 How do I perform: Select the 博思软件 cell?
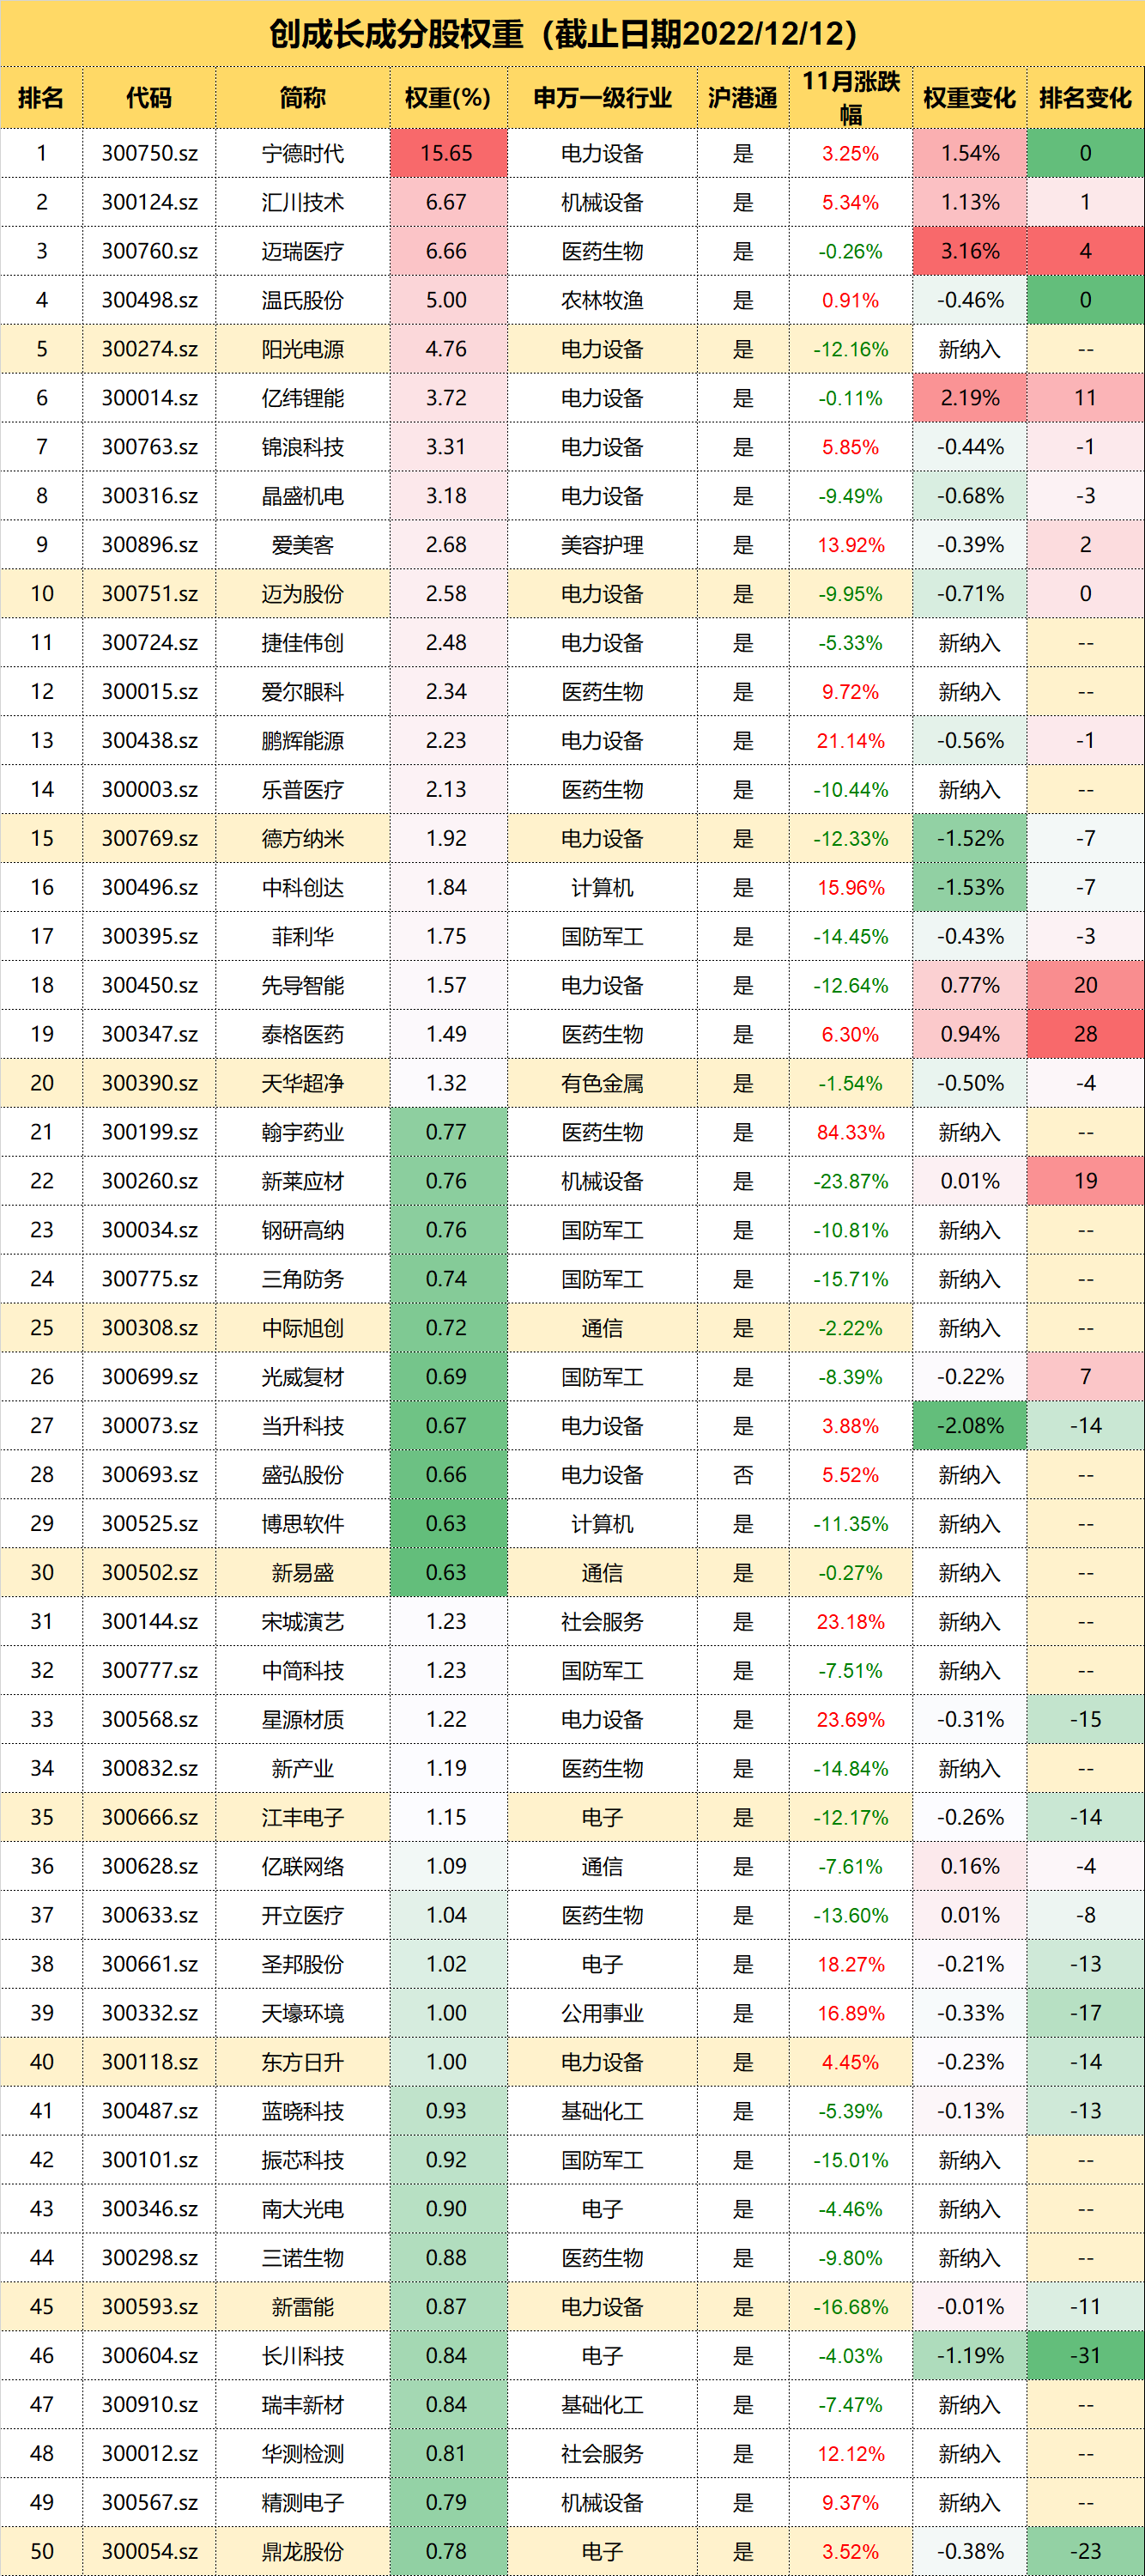[x=302, y=1524]
